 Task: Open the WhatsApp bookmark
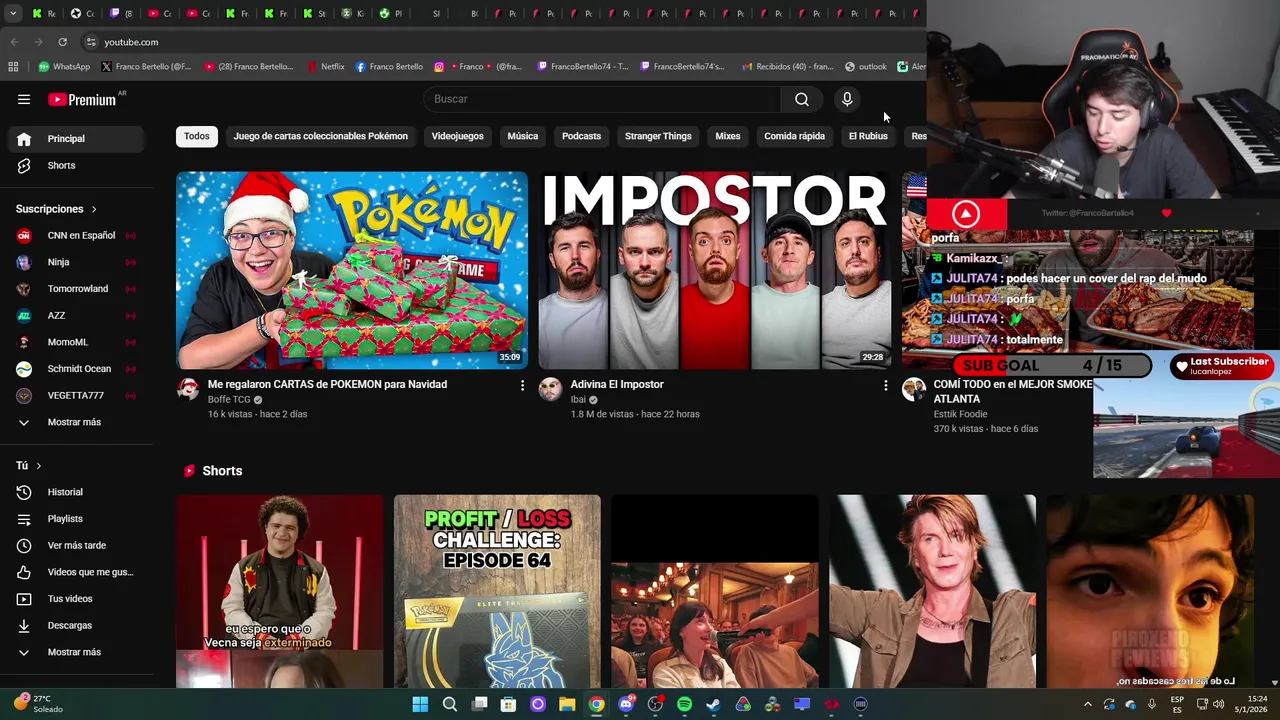pyautogui.click(x=64, y=67)
